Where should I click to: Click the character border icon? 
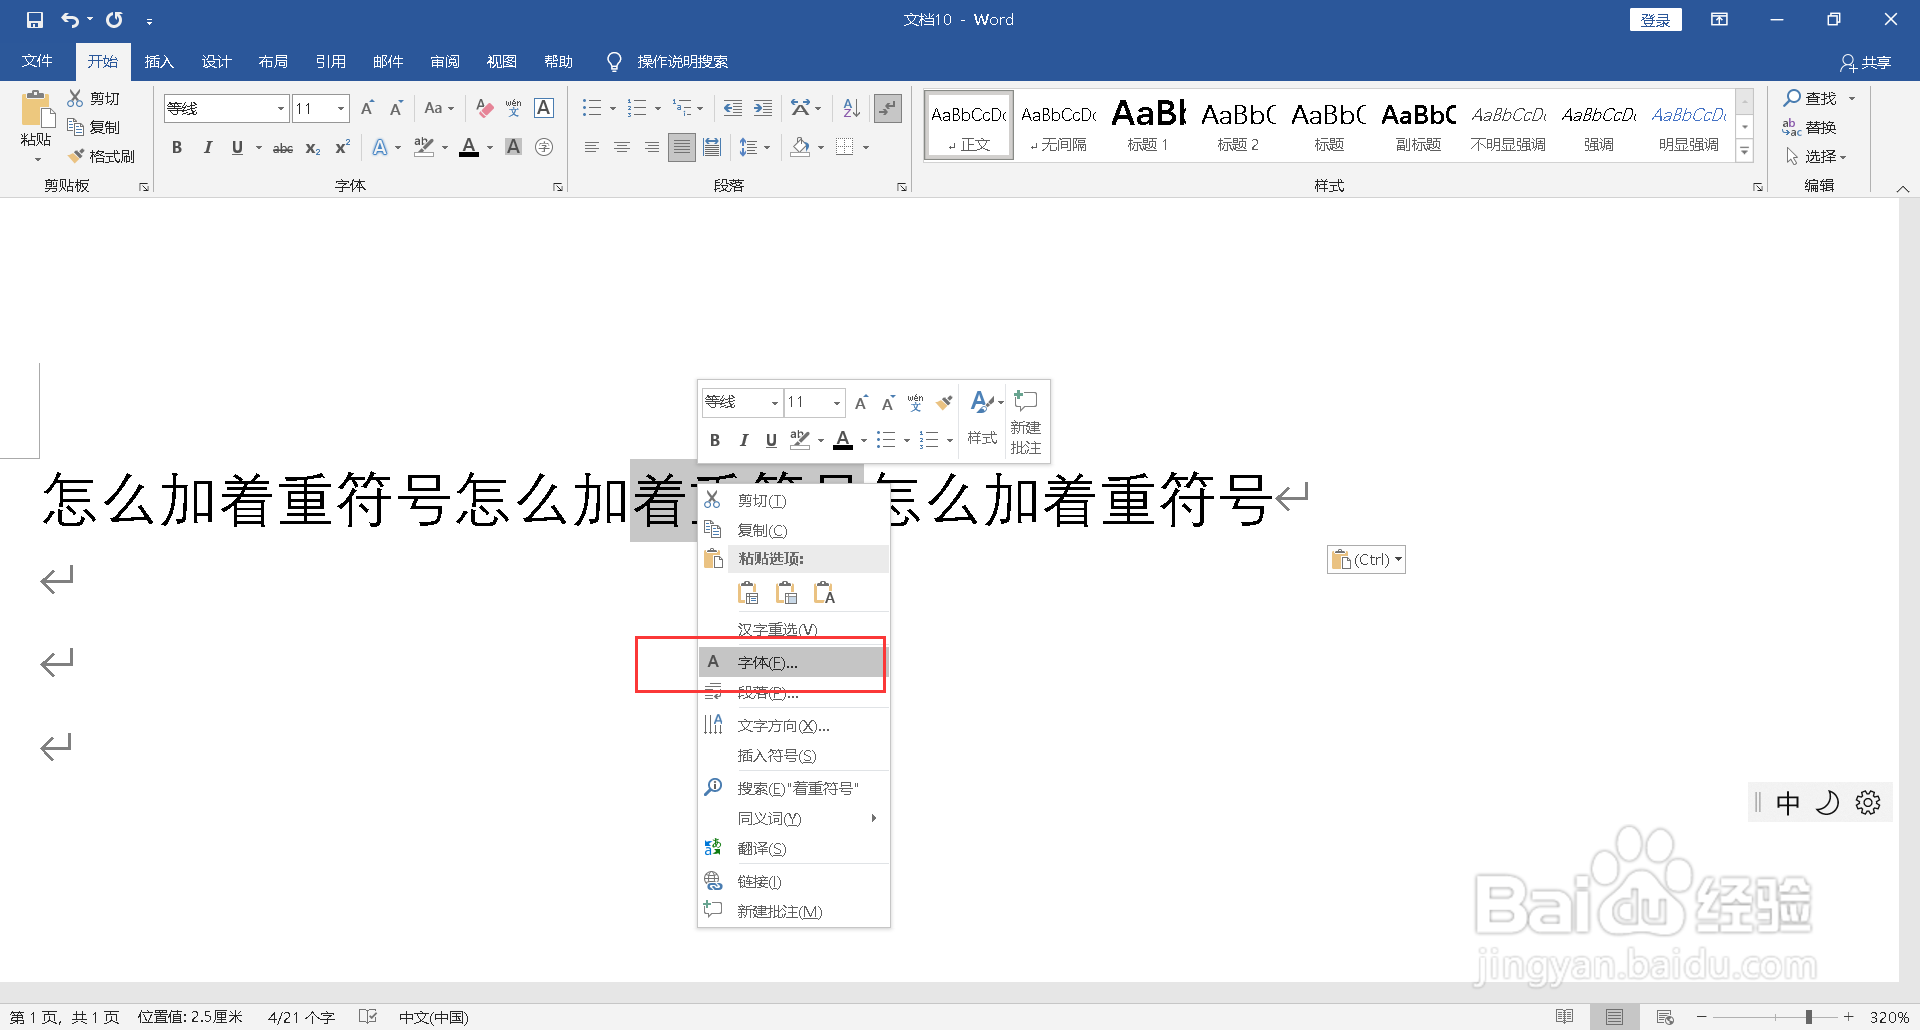(x=544, y=108)
